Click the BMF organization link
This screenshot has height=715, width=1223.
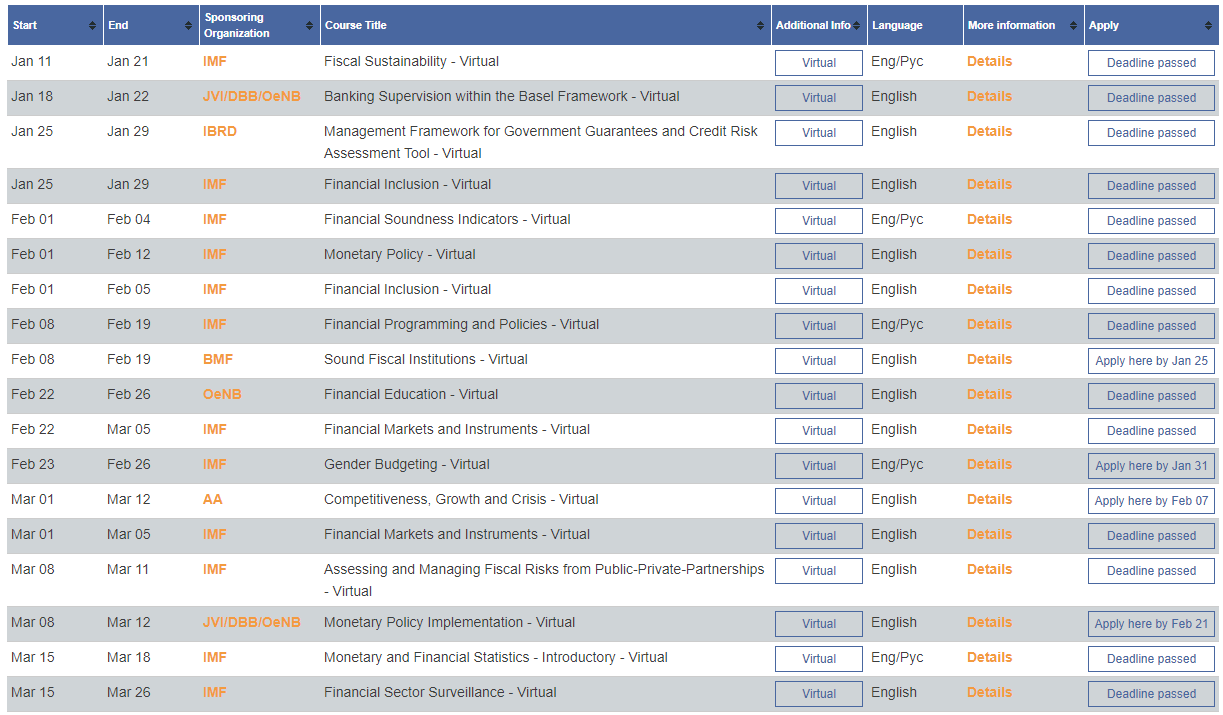point(218,359)
